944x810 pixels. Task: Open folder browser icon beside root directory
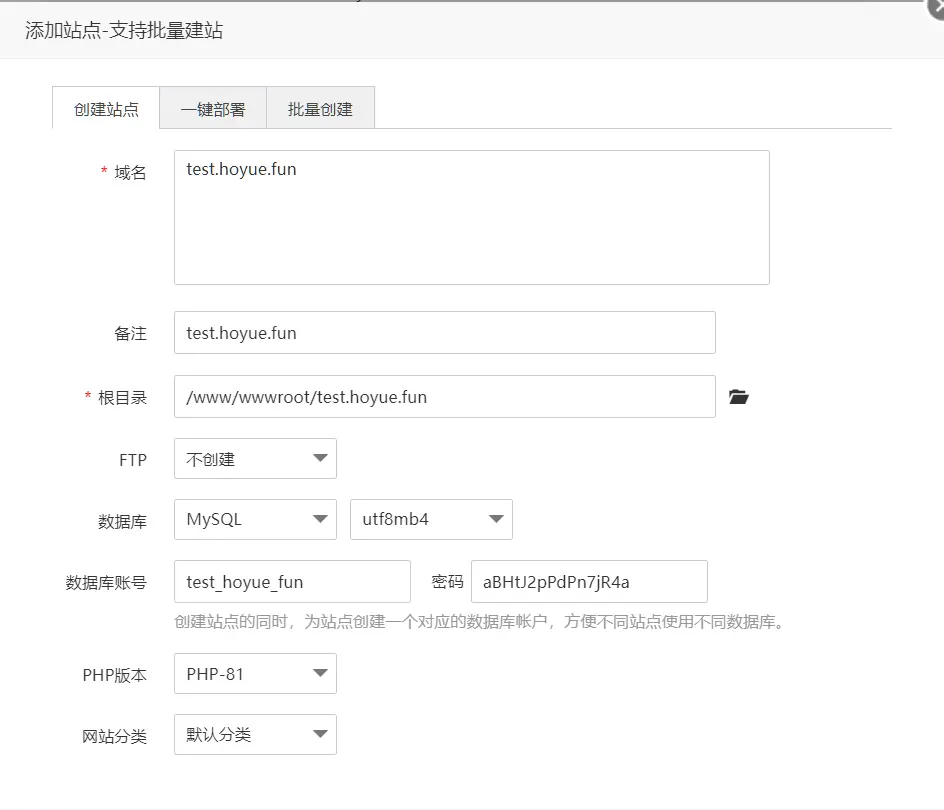pos(739,397)
